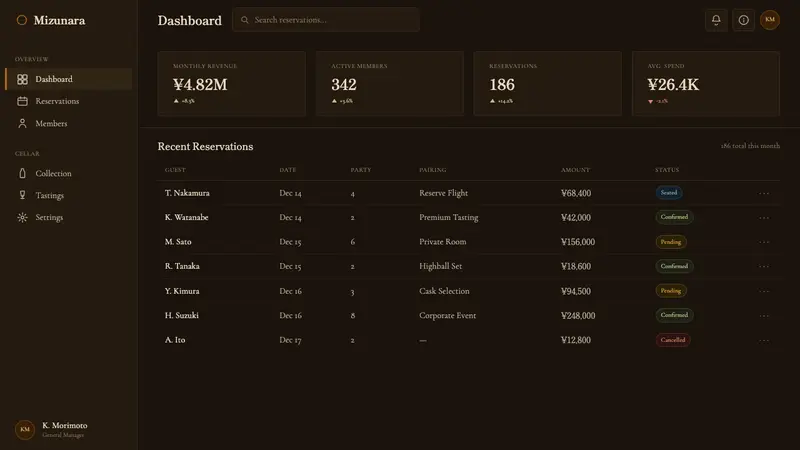Click the Tastings glass icon
The height and width of the screenshot is (450, 800).
[22, 195]
